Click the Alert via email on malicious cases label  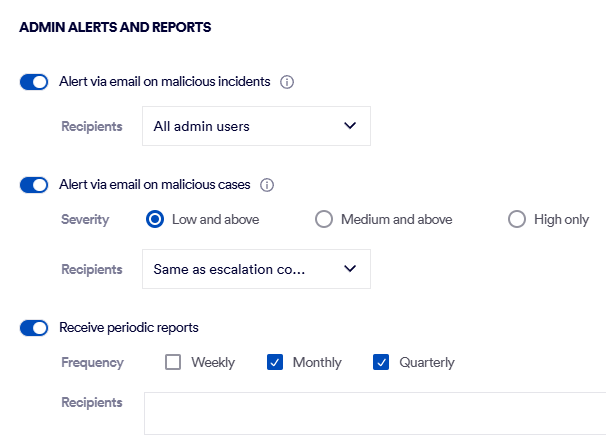(x=155, y=185)
